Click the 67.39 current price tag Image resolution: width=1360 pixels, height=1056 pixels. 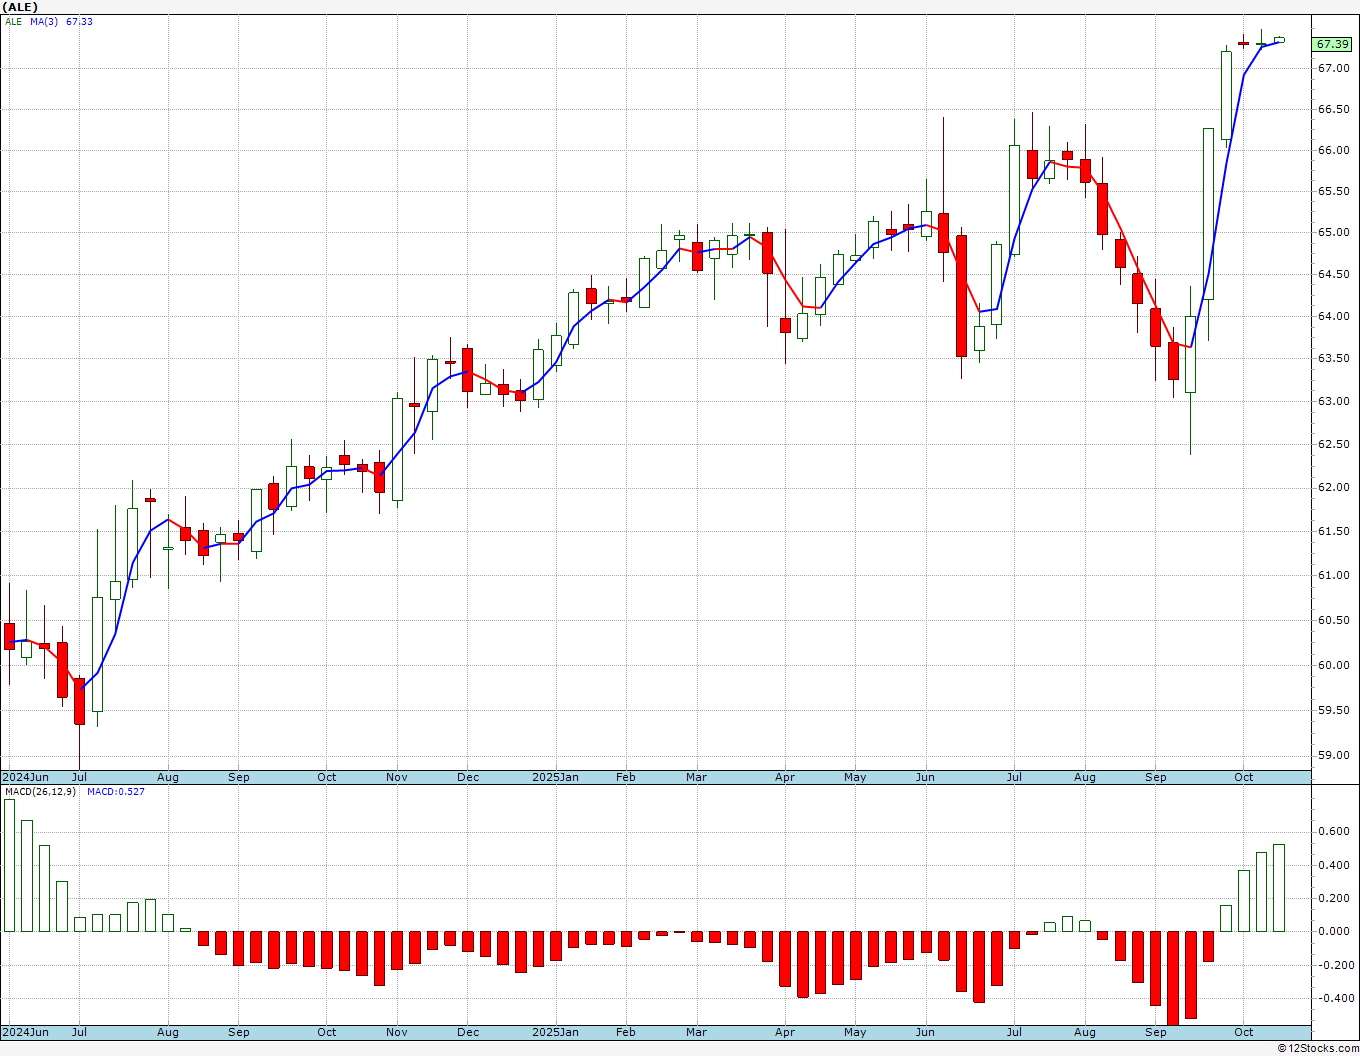[x=1332, y=44]
